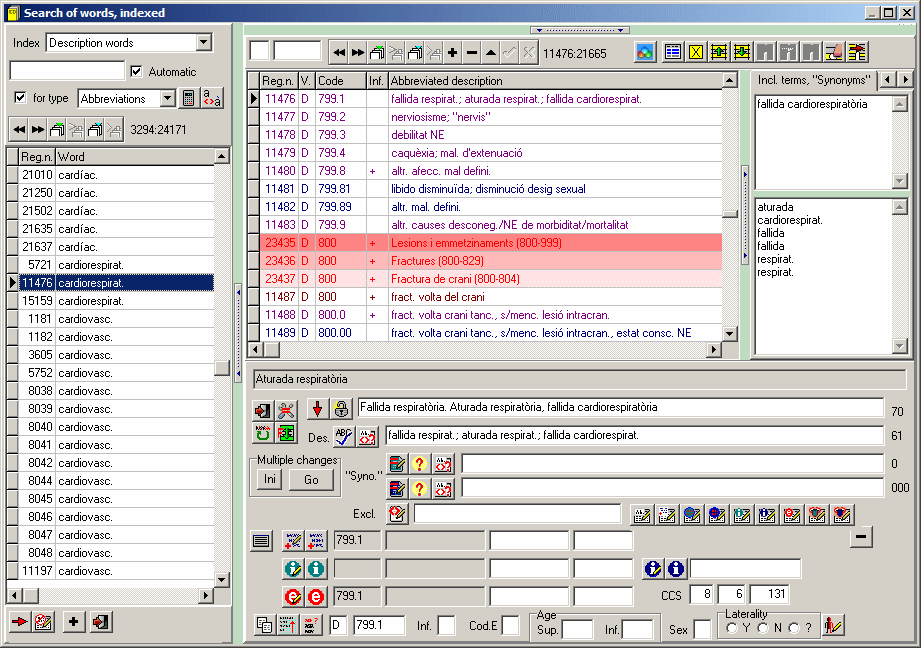
Task: Uncheck the 'for type' checkbox
Action: (20, 98)
